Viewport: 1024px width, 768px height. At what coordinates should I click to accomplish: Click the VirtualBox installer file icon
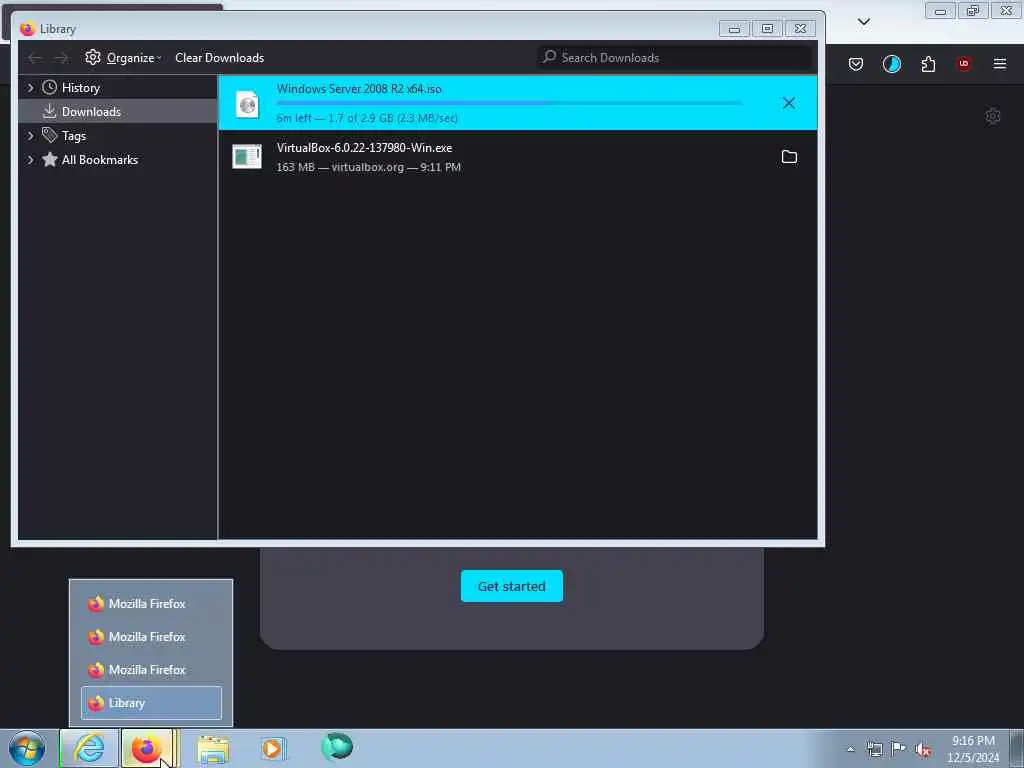(x=247, y=157)
